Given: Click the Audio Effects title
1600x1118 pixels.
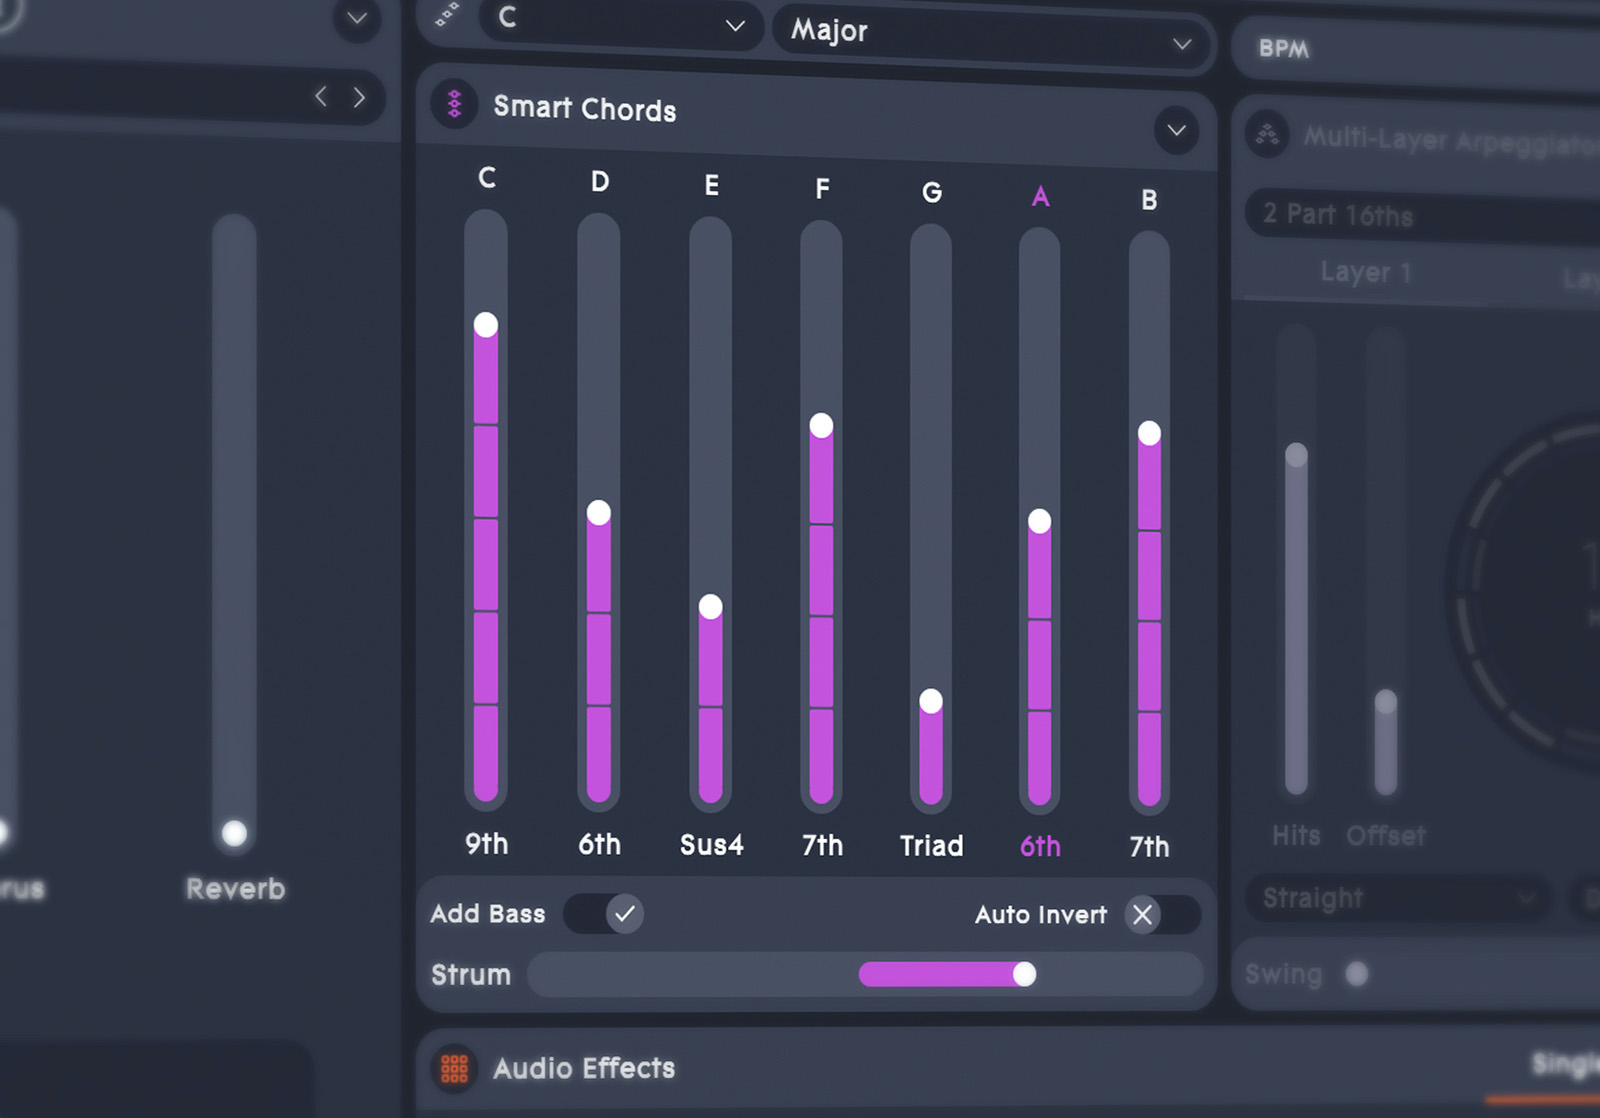Looking at the screenshot, I should [584, 1068].
